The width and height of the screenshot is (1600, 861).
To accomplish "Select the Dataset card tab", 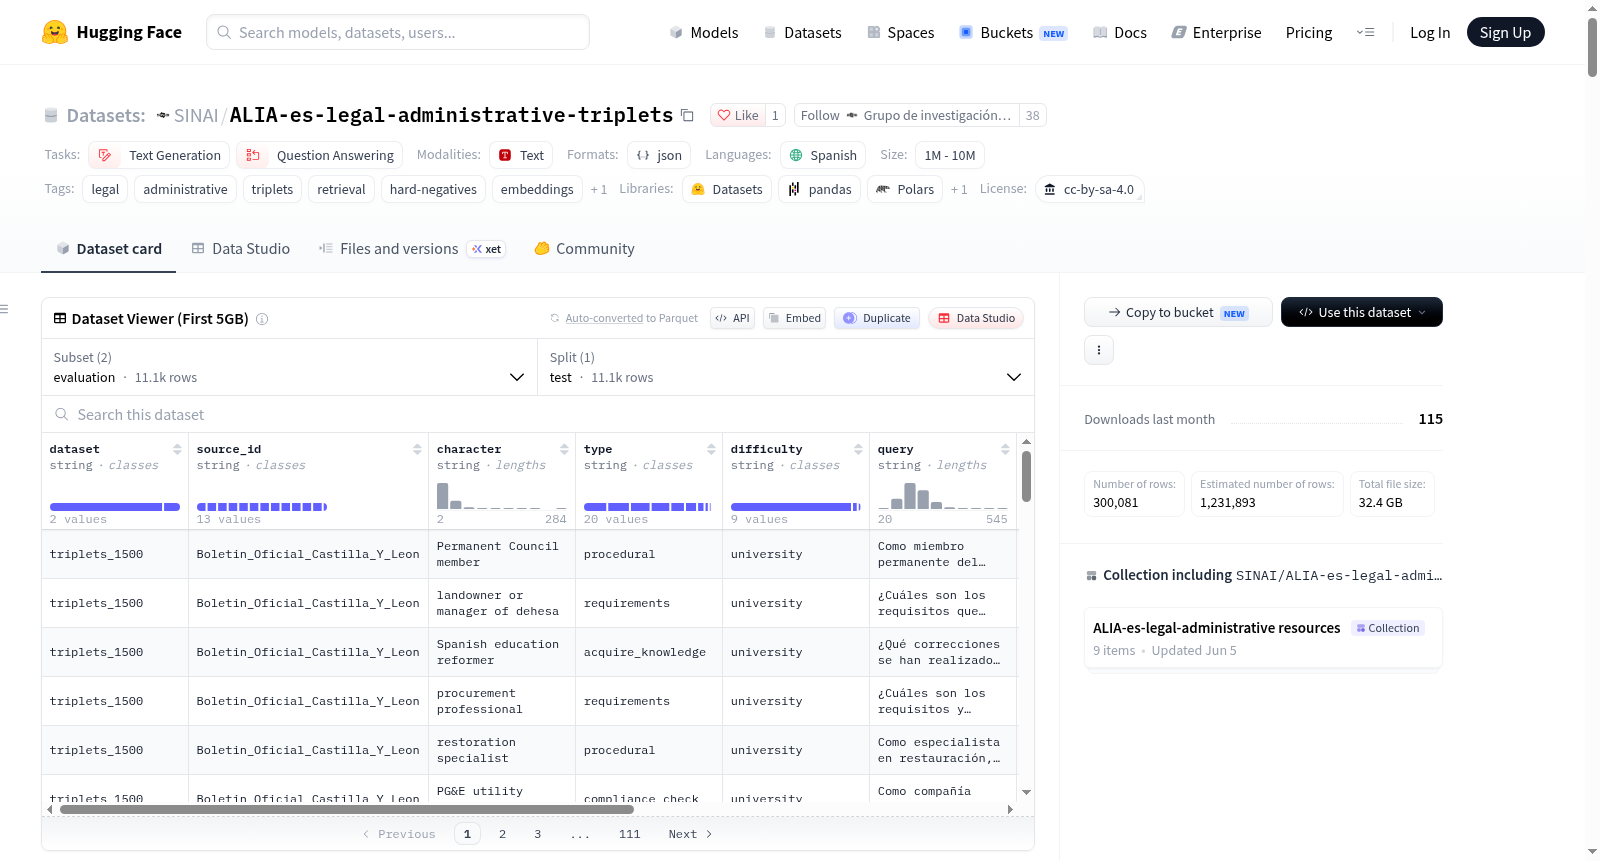I will 109,249.
